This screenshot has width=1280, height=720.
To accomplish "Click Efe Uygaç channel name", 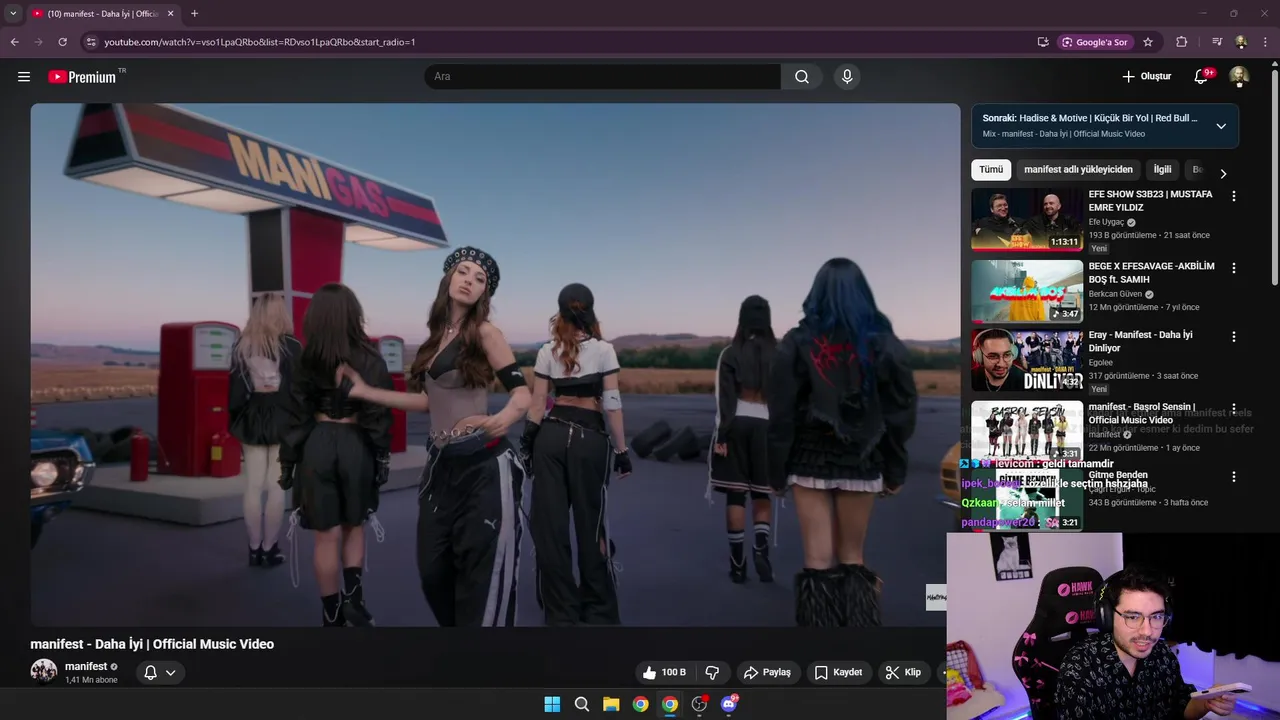I will [x=1106, y=222].
